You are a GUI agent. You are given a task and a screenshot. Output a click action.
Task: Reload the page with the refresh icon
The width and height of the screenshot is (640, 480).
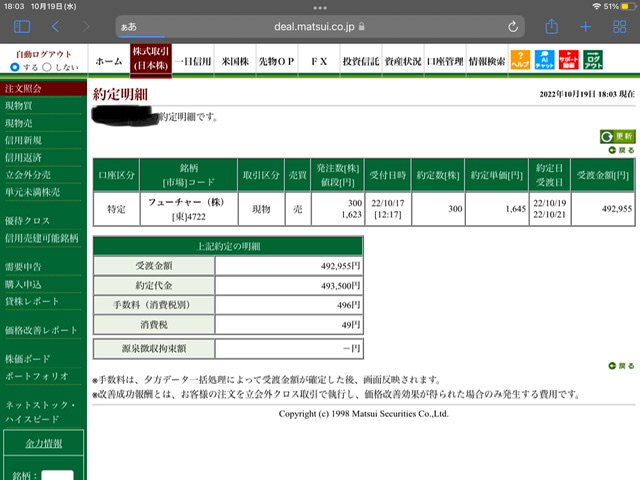click(513, 27)
